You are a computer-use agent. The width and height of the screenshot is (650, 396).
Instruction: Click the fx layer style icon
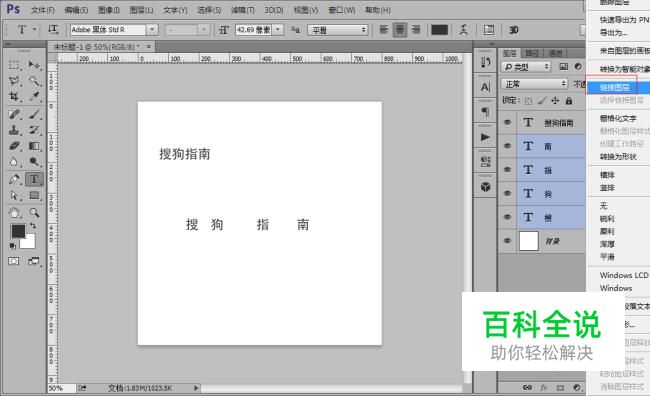pos(544,387)
